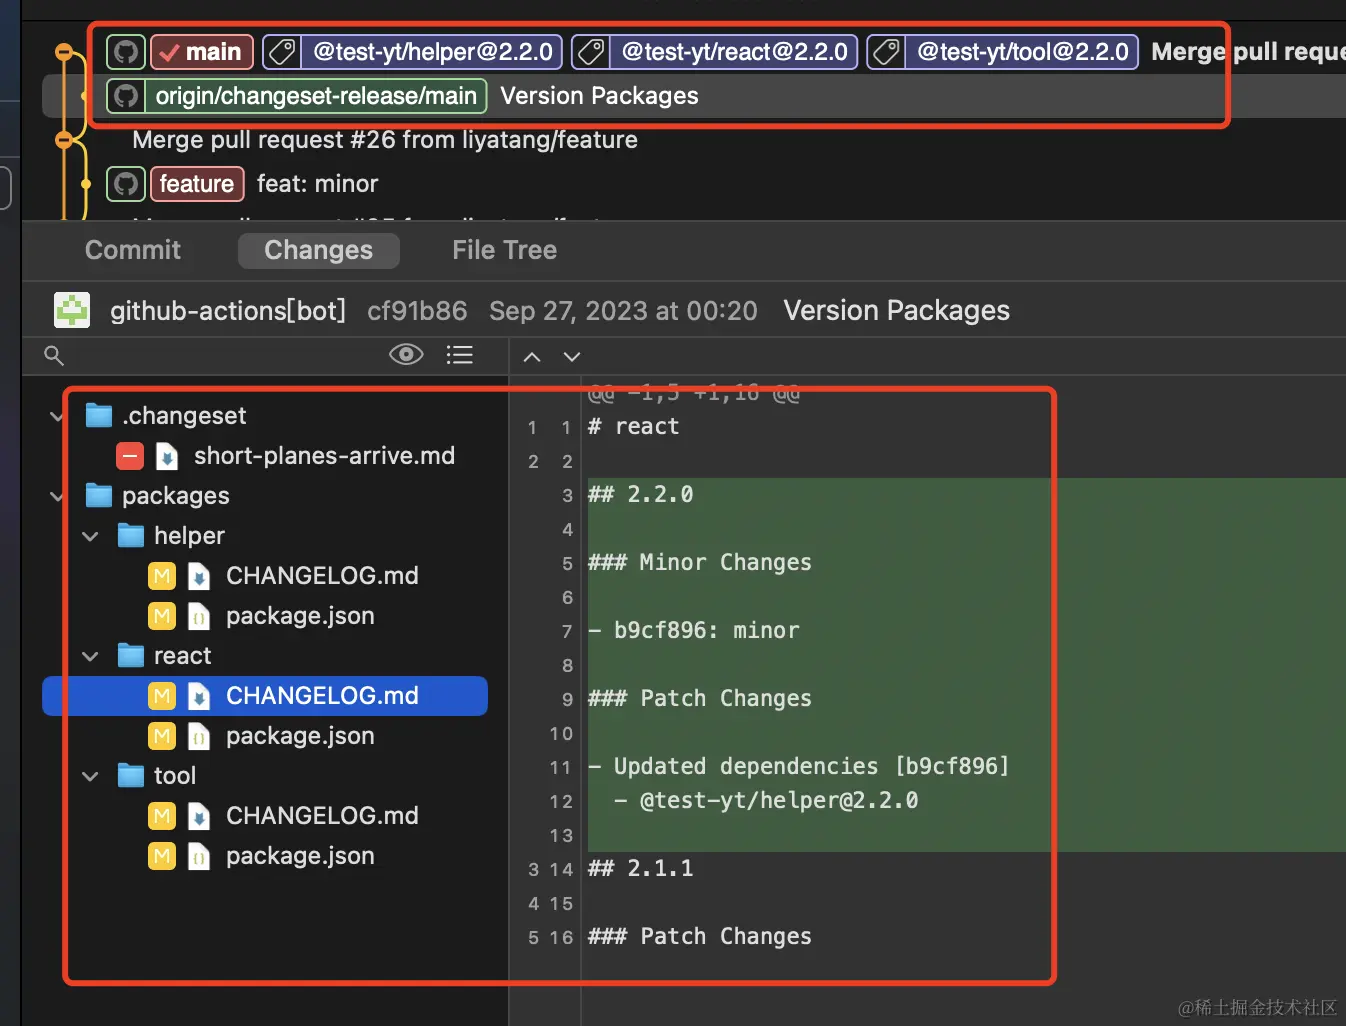This screenshot has height=1026, width=1346.
Task: Click modified badge of tool package.json
Action: [162, 856]
